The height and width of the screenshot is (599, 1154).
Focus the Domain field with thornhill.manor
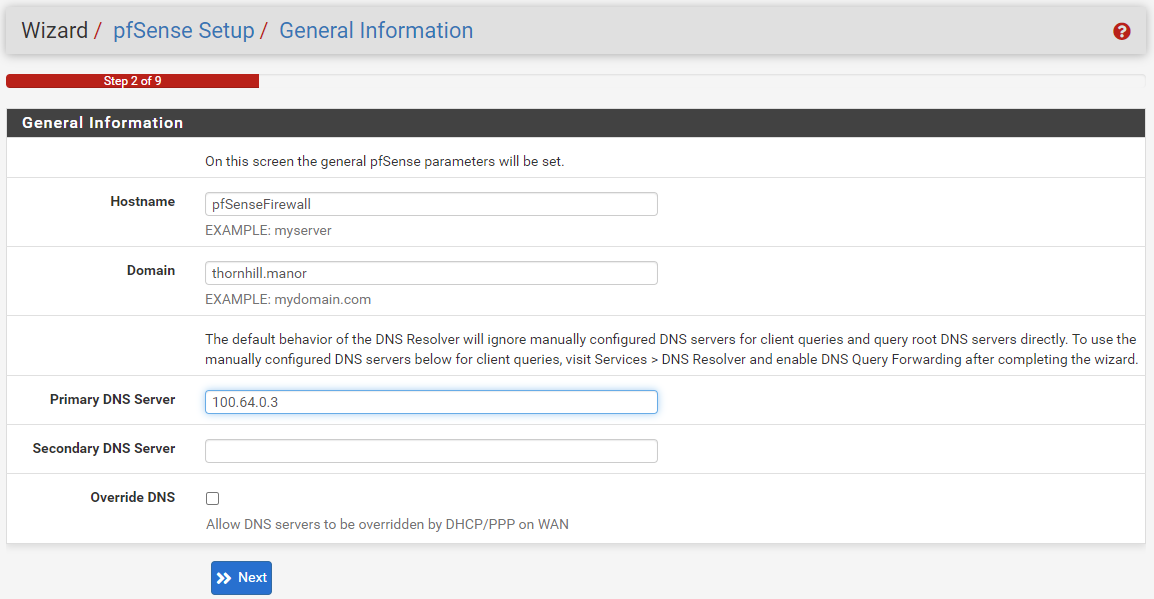tap(431, 273)
